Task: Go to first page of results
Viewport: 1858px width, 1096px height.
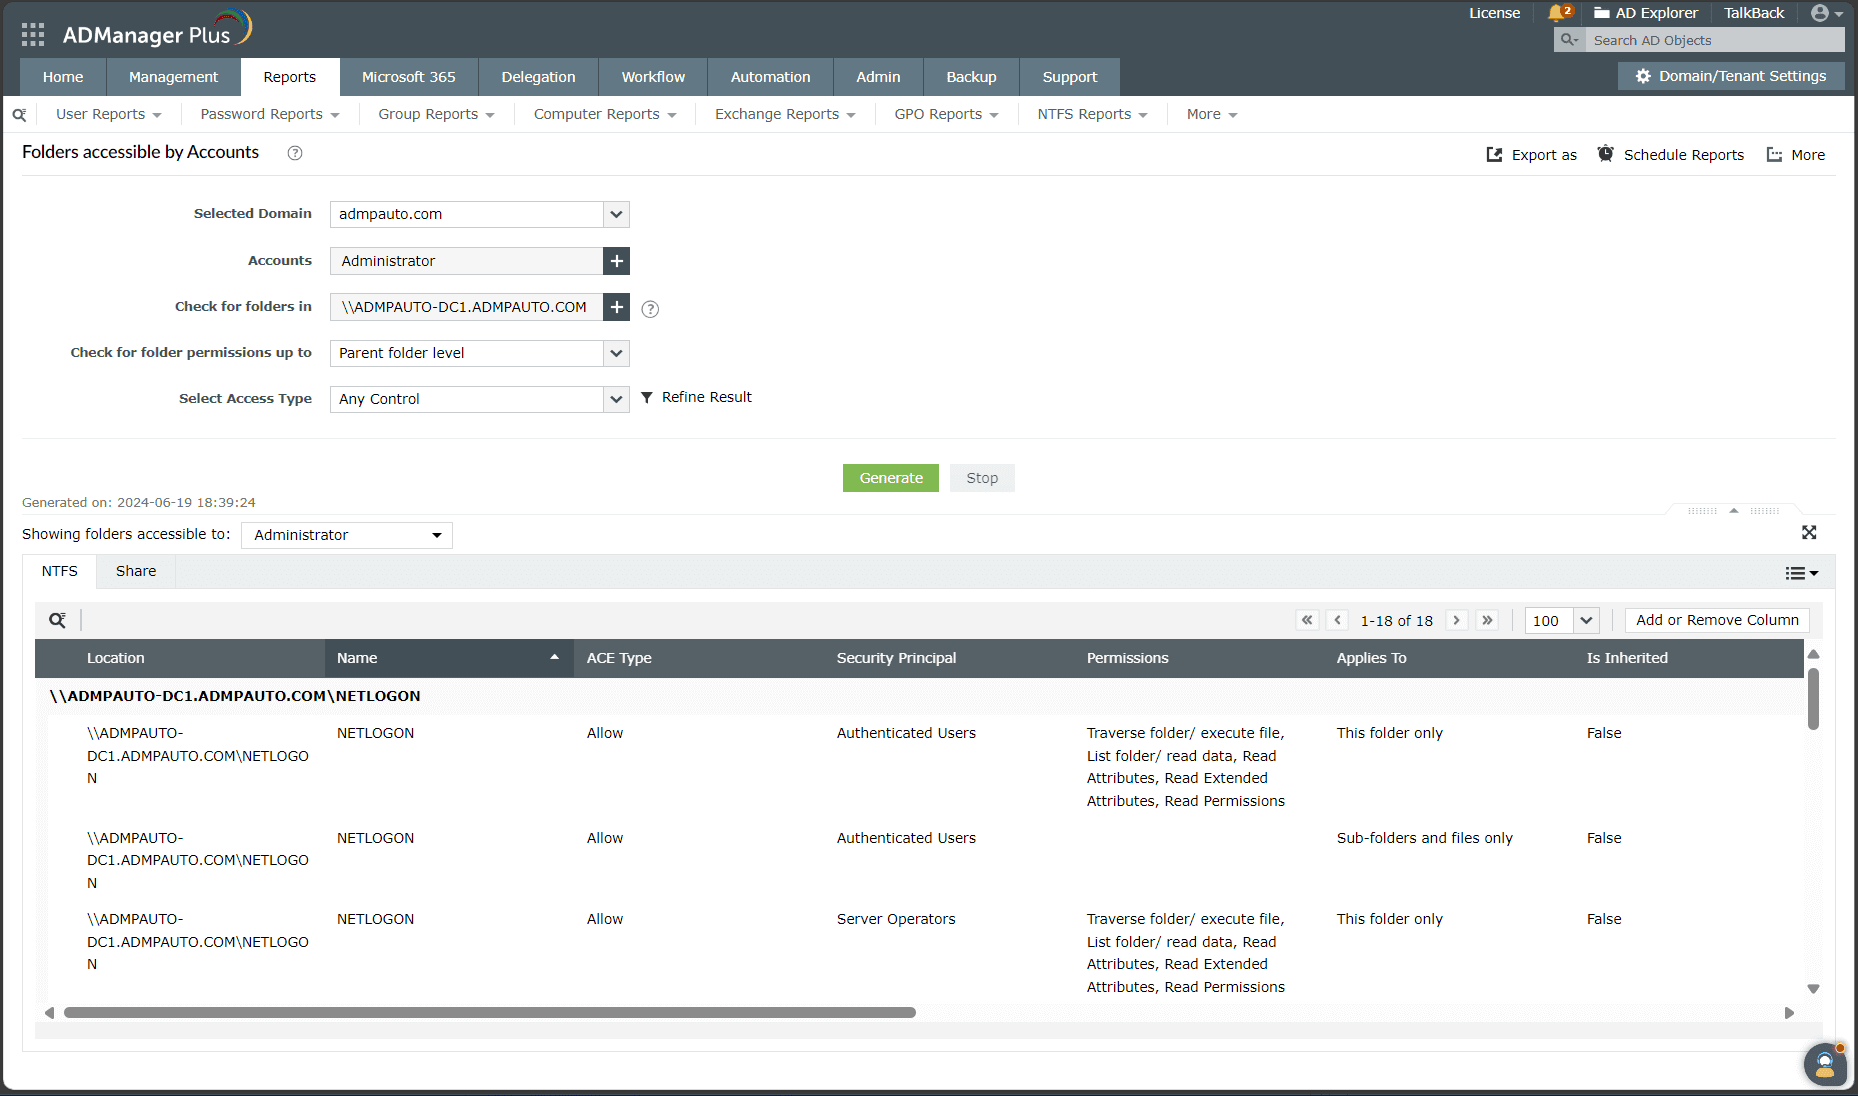Action: 1307,620
